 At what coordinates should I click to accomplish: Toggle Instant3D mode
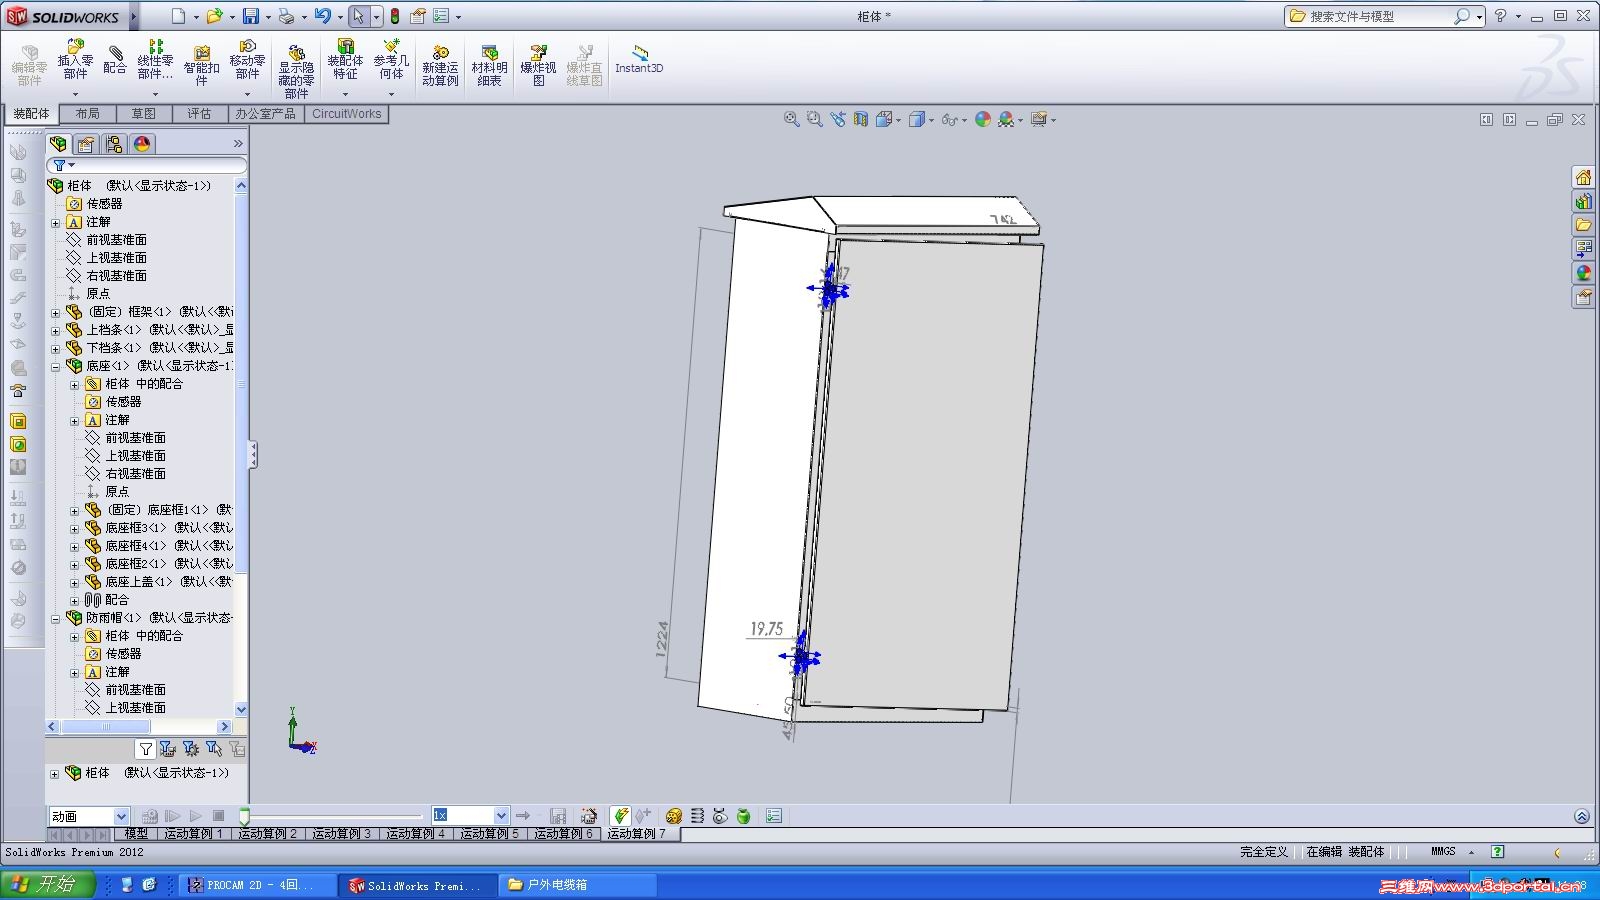pos(639,58)
